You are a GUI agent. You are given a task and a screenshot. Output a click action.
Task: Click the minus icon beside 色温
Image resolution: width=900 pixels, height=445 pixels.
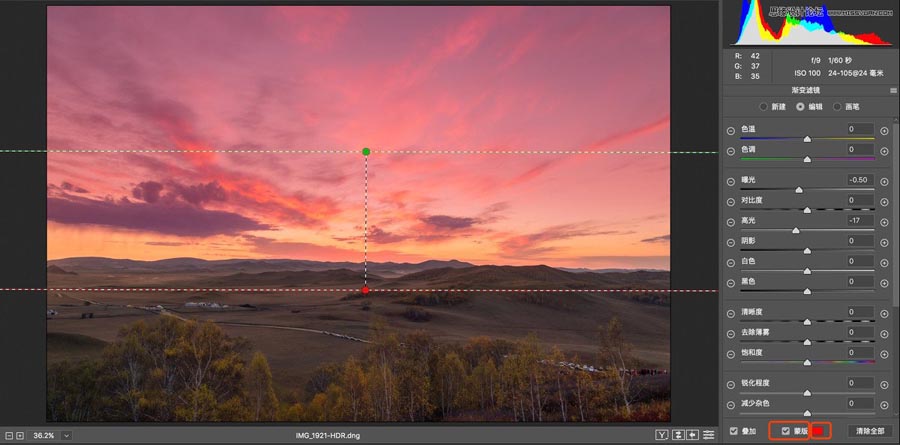point(731,130)
